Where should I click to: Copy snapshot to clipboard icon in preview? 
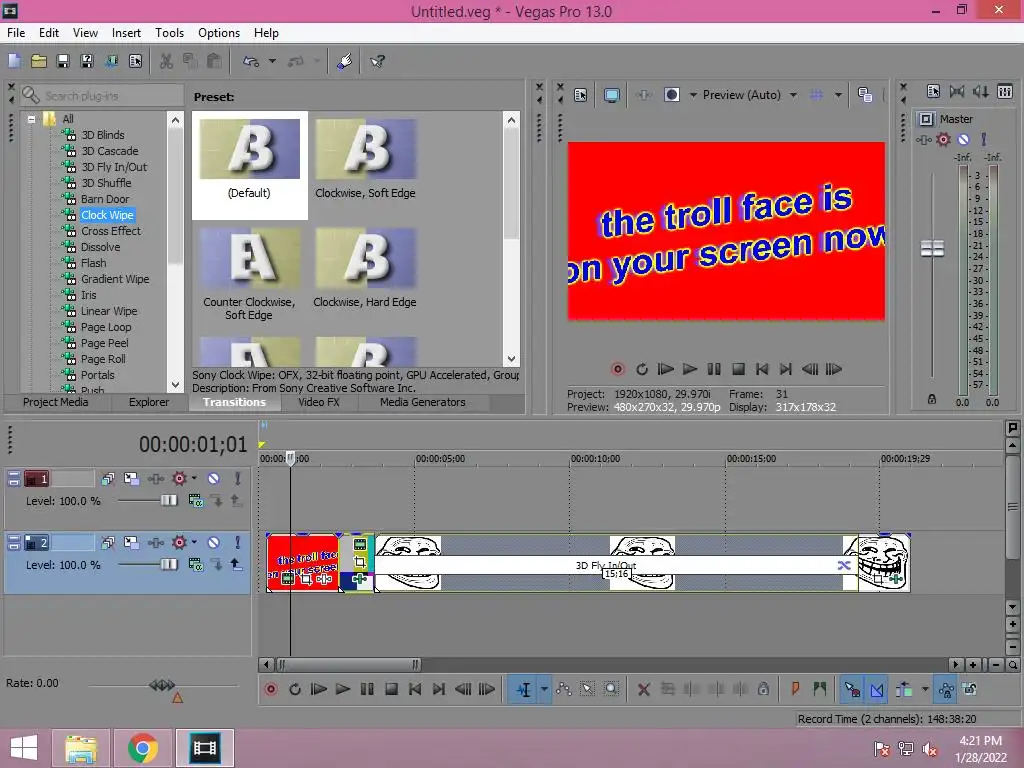point(865,95)
